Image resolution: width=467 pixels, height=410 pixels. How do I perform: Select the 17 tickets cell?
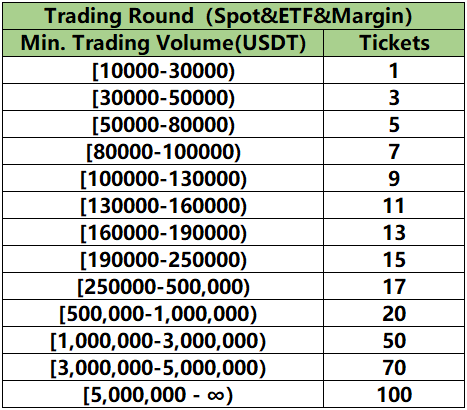click(x=394, y=286)
